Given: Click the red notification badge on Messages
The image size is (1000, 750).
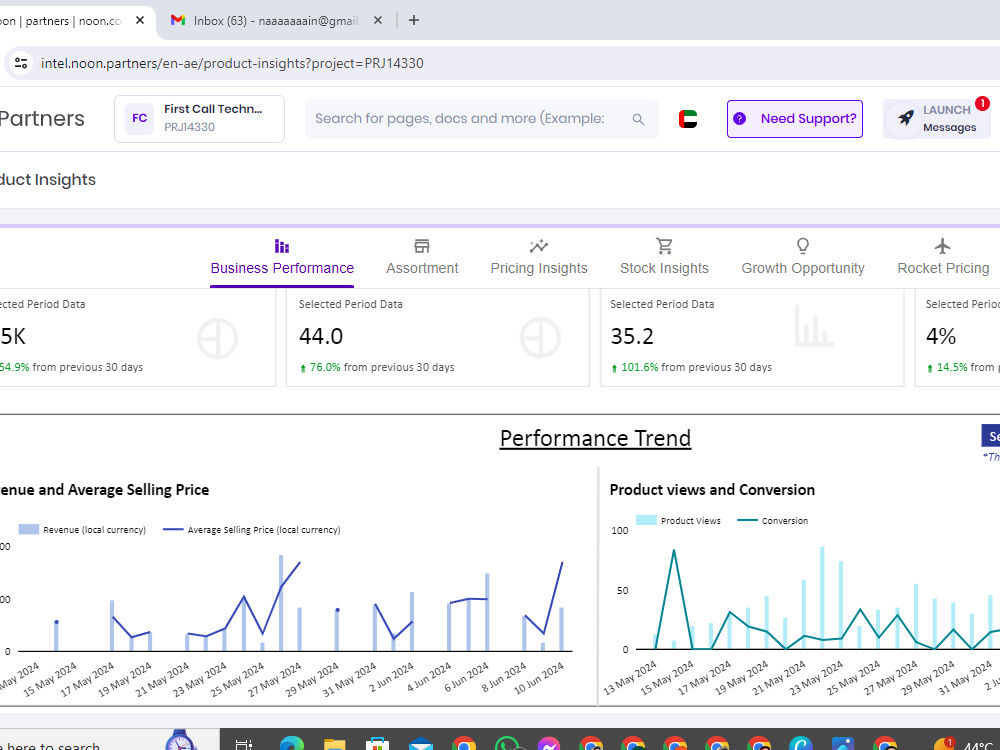Looking at the screenshot, I should pos(982,103).
